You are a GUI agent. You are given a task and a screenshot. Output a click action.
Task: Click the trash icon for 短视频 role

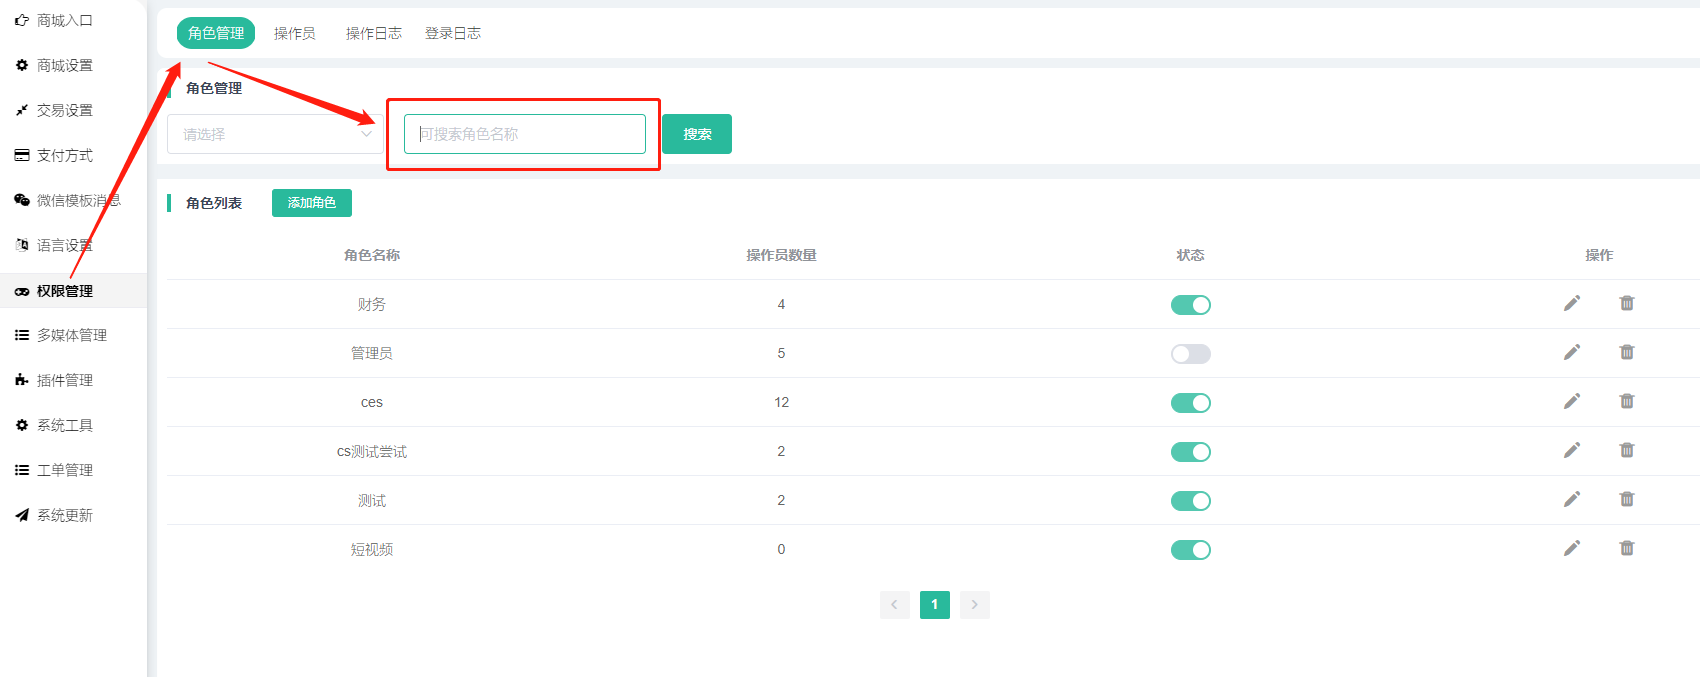pos(1627,548)
